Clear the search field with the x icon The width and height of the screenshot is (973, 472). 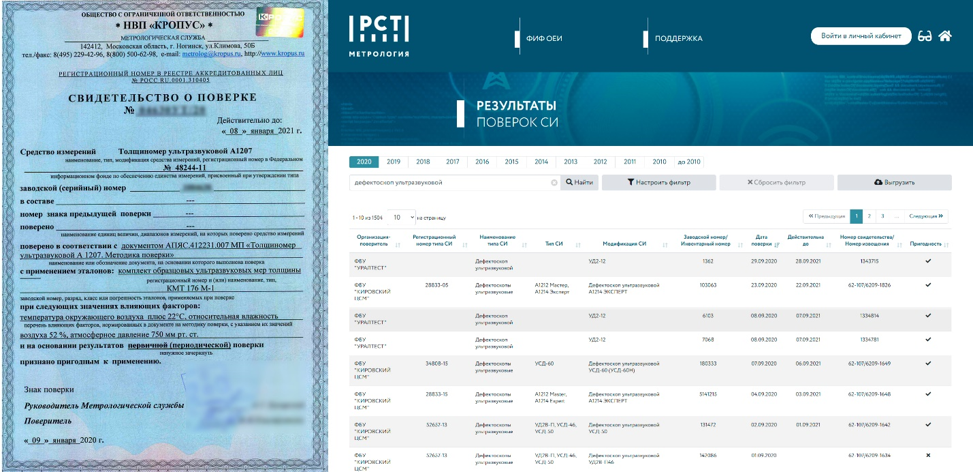pos(554,183)
